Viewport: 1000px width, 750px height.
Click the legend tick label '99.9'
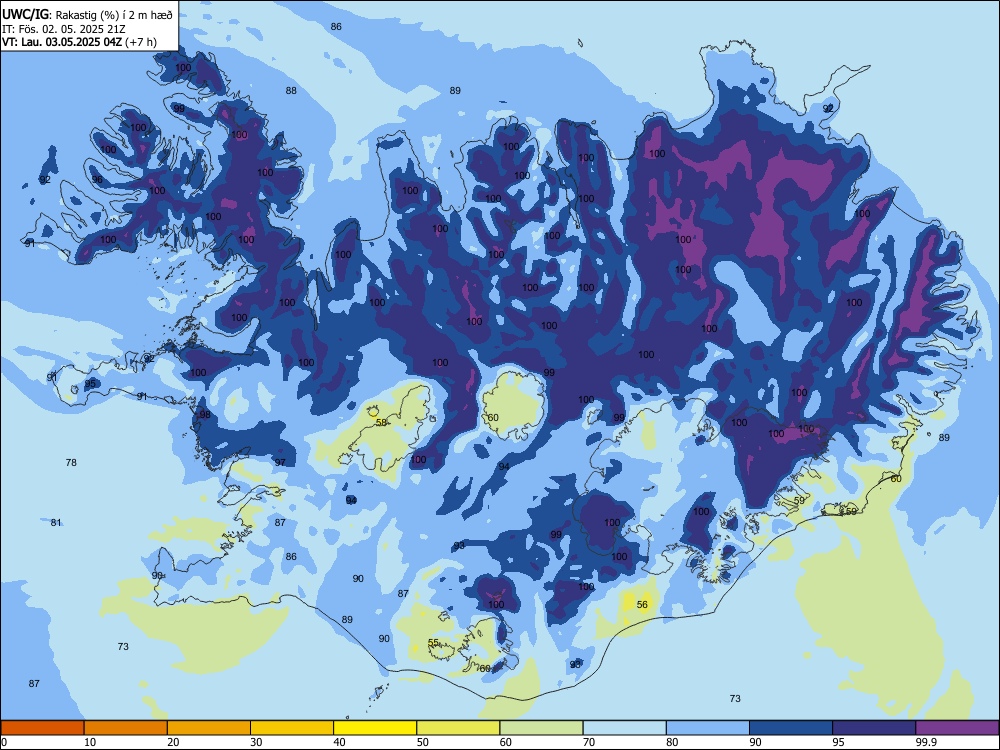(926, 742)
